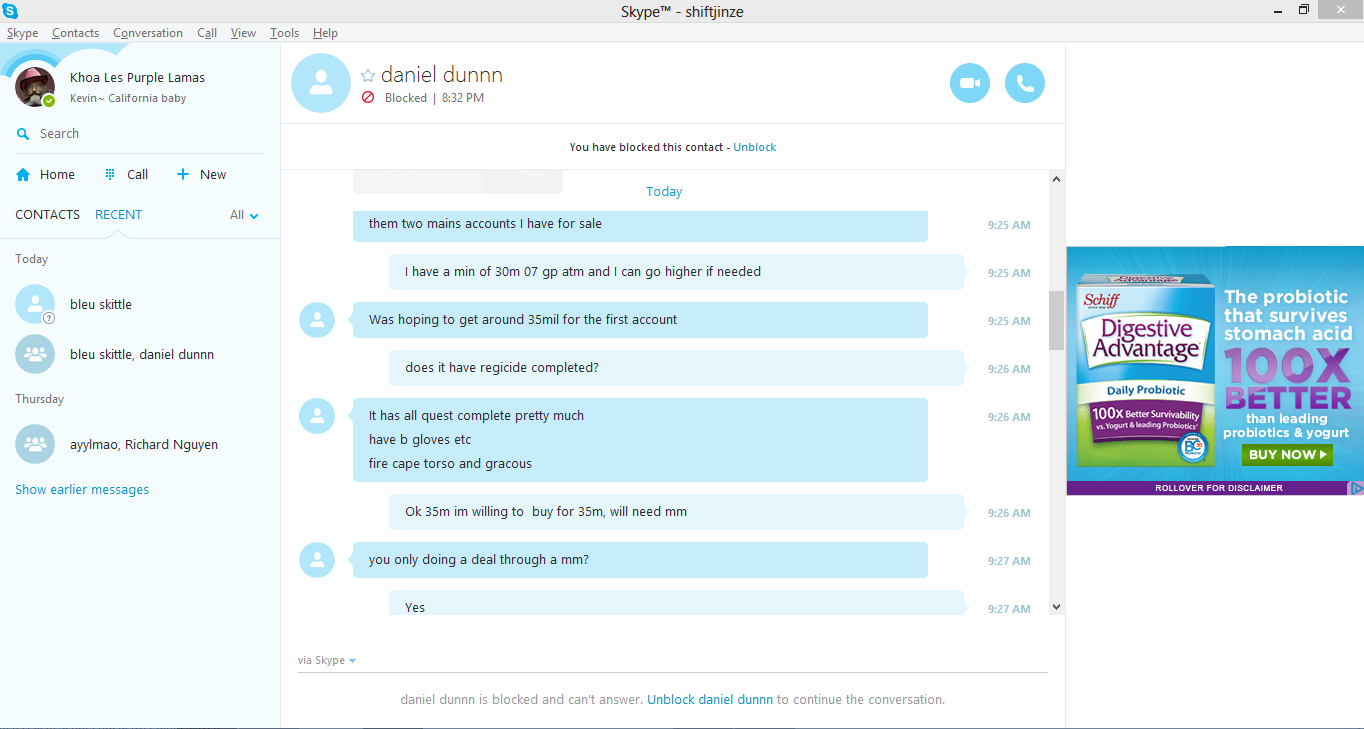Click the contact name heading 'daniel dunnn'
The width and height of the screenshot is (1364, 729).
(442, 75)
